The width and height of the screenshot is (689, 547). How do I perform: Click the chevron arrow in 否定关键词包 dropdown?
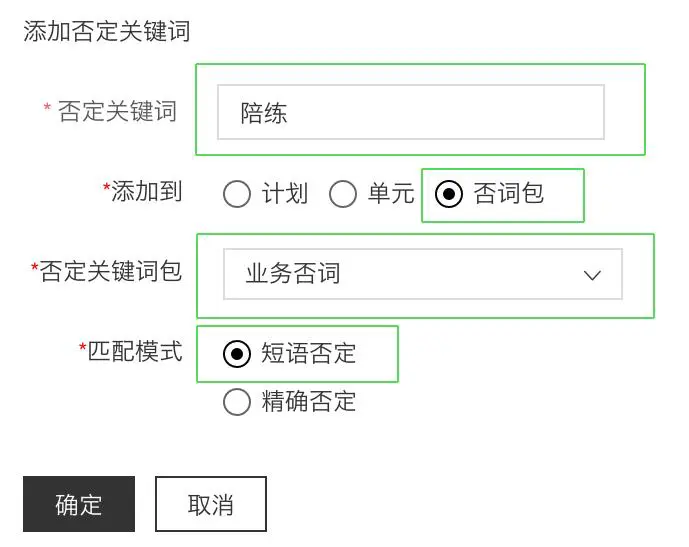click(592, 275)
